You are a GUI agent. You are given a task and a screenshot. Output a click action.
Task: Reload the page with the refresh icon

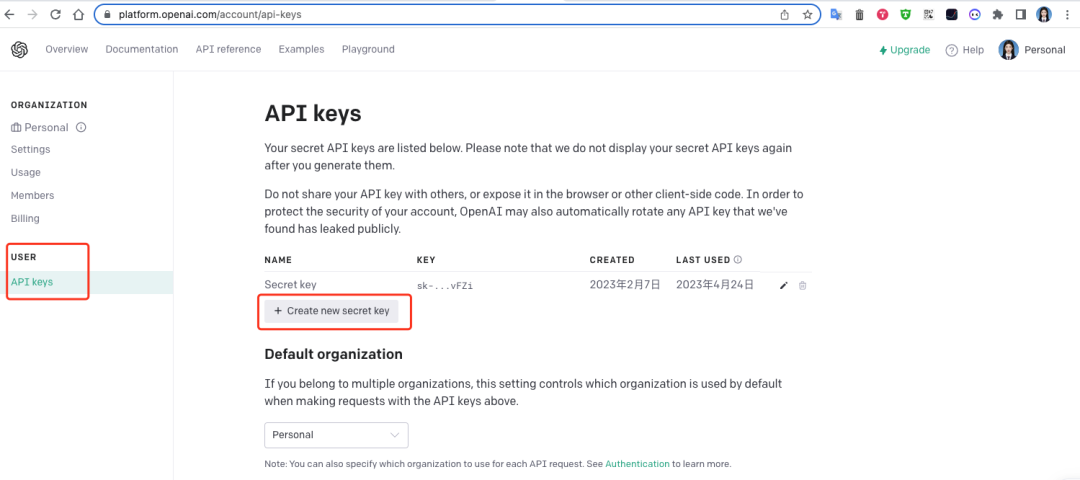[x=55, y=15]
